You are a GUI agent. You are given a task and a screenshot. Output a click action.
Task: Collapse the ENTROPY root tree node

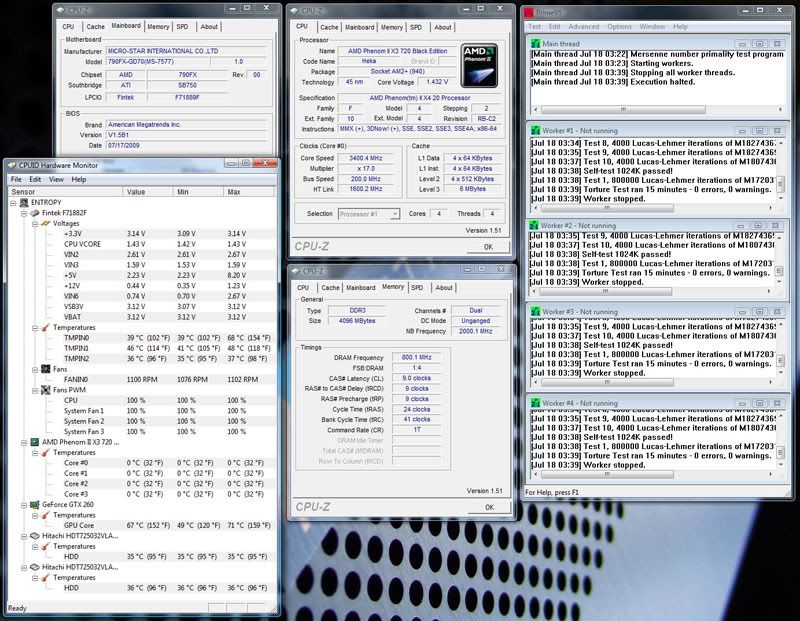[x=13, y=203]
